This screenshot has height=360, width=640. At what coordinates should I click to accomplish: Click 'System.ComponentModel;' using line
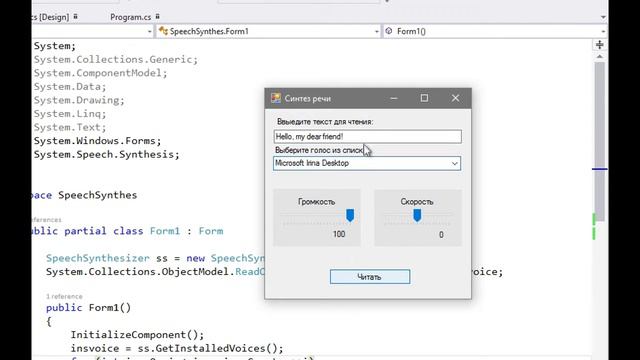100,73
